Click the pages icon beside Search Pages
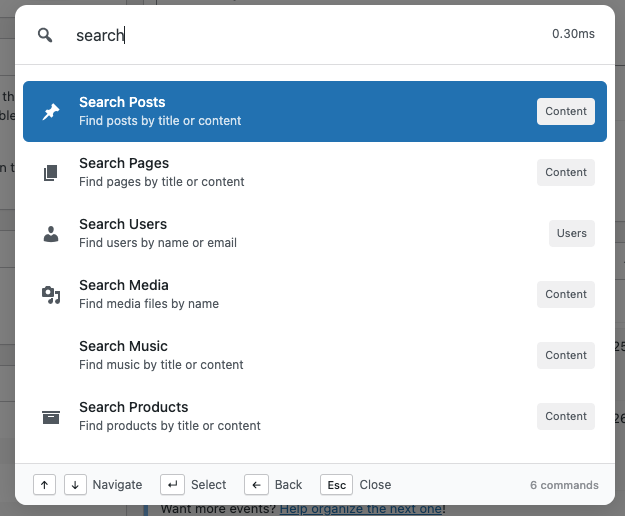625x516 pixels. (x=51, y=173)
